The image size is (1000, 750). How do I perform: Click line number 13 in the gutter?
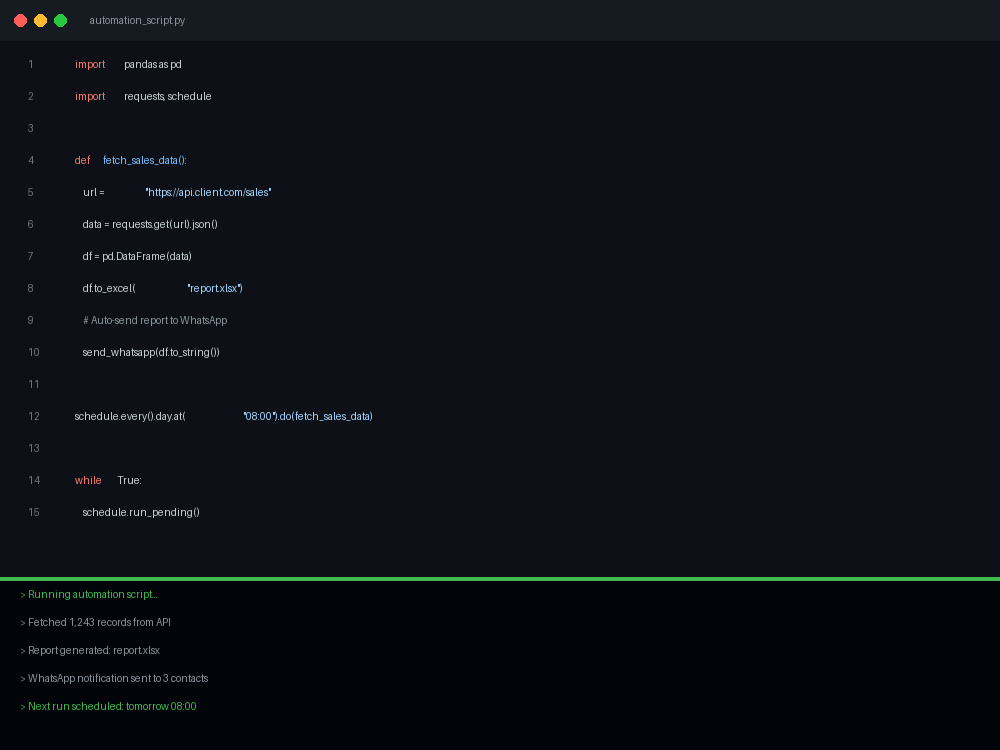tap(34, 448)
